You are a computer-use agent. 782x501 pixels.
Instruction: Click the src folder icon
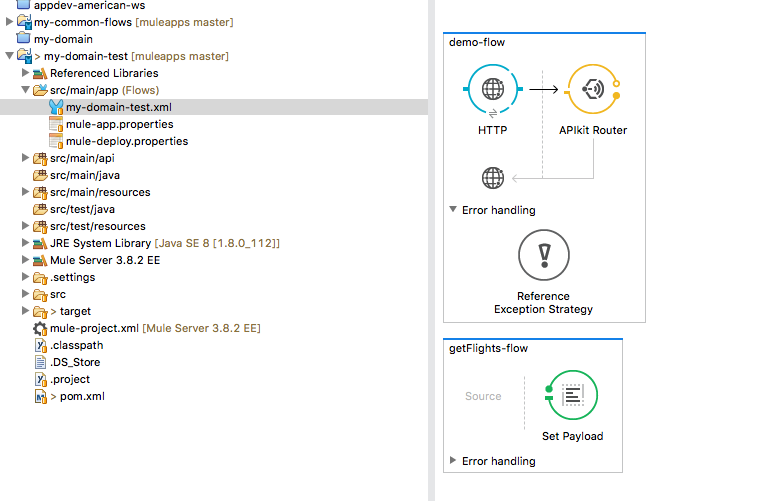click(x=40, y=295)
